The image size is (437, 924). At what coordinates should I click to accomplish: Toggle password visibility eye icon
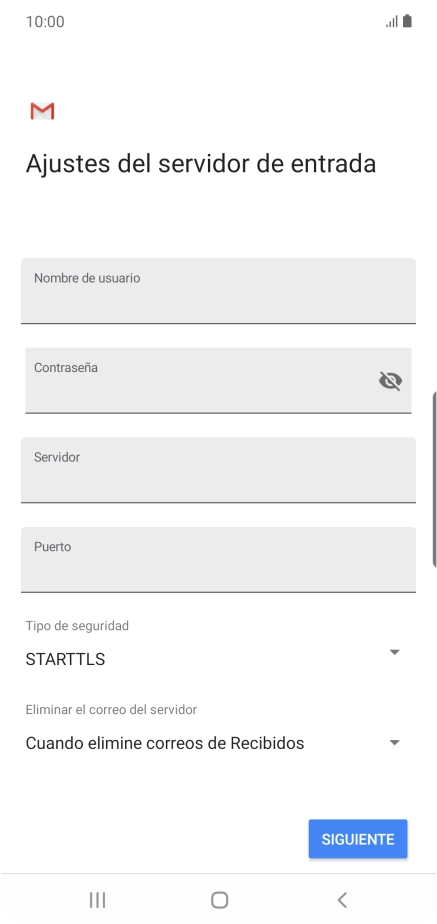390,381
